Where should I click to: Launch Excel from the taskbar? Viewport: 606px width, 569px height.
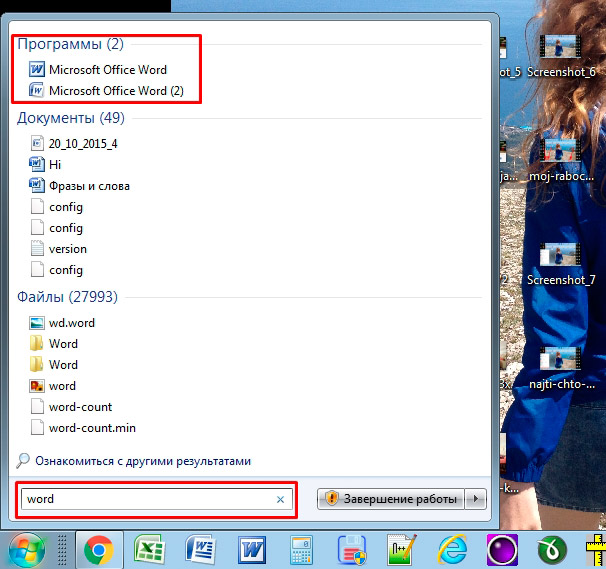tap(149, 550)
